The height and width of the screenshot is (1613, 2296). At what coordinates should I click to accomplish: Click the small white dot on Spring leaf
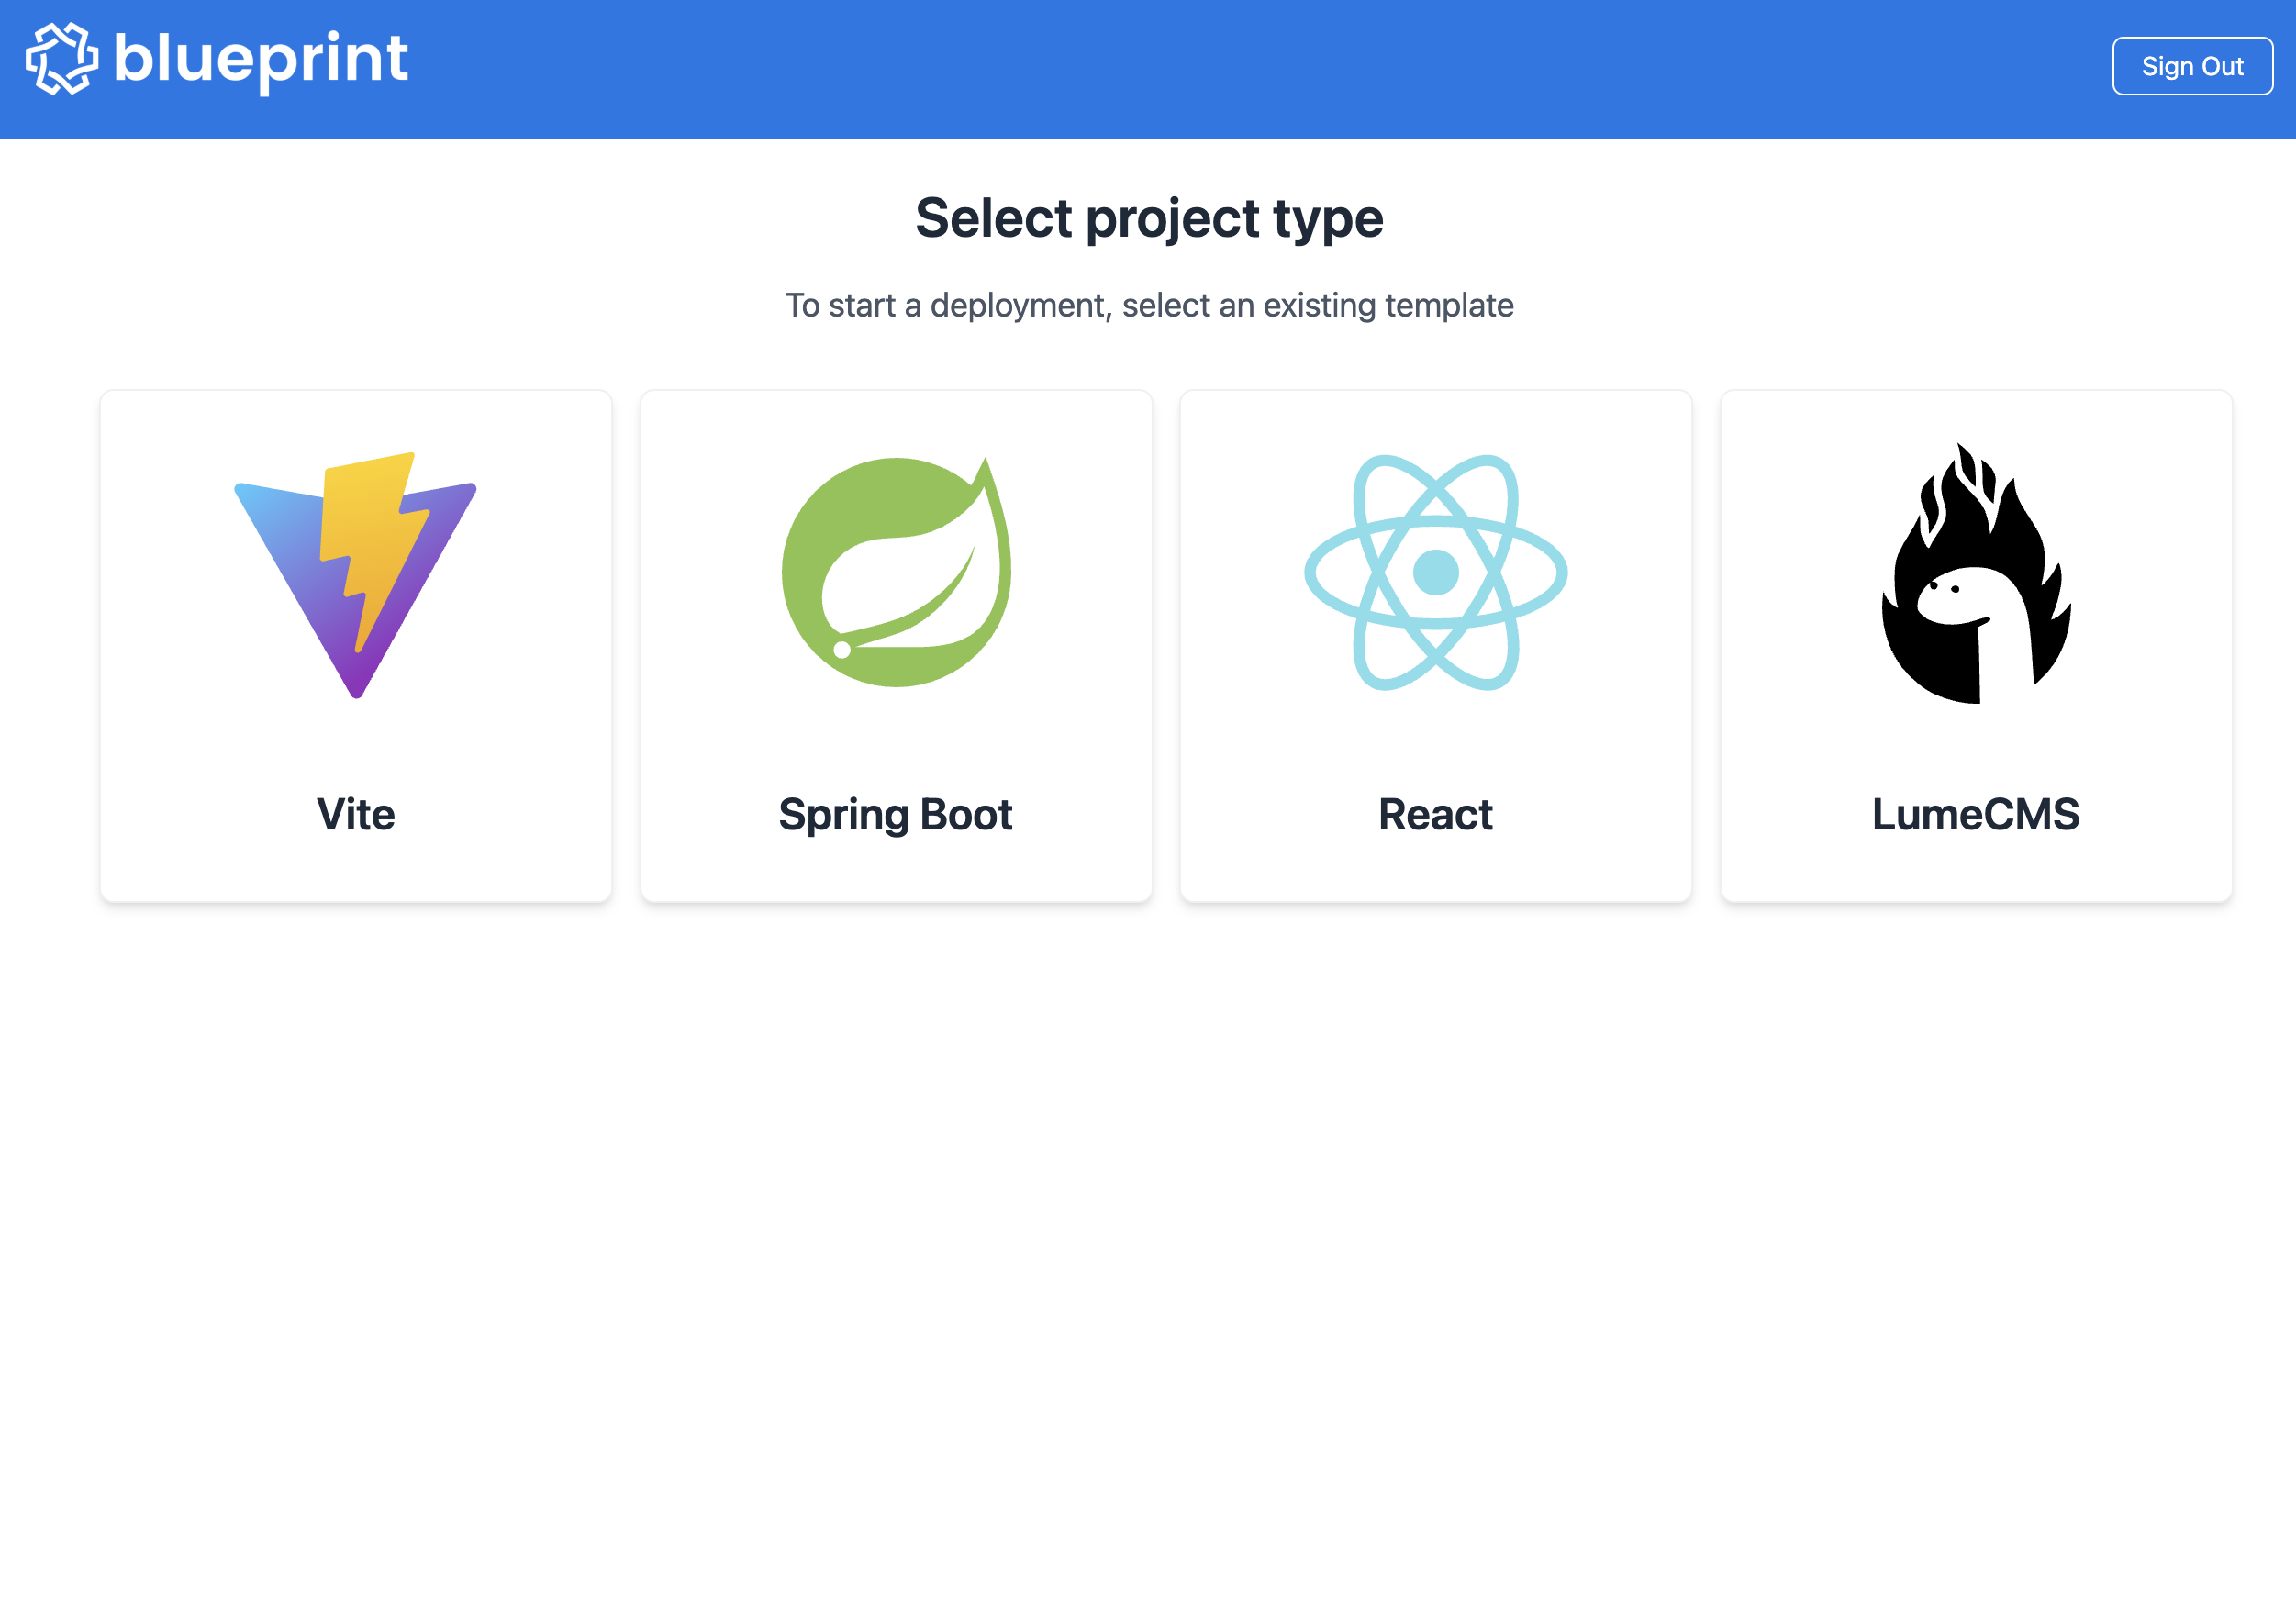(x=842, y=650)
